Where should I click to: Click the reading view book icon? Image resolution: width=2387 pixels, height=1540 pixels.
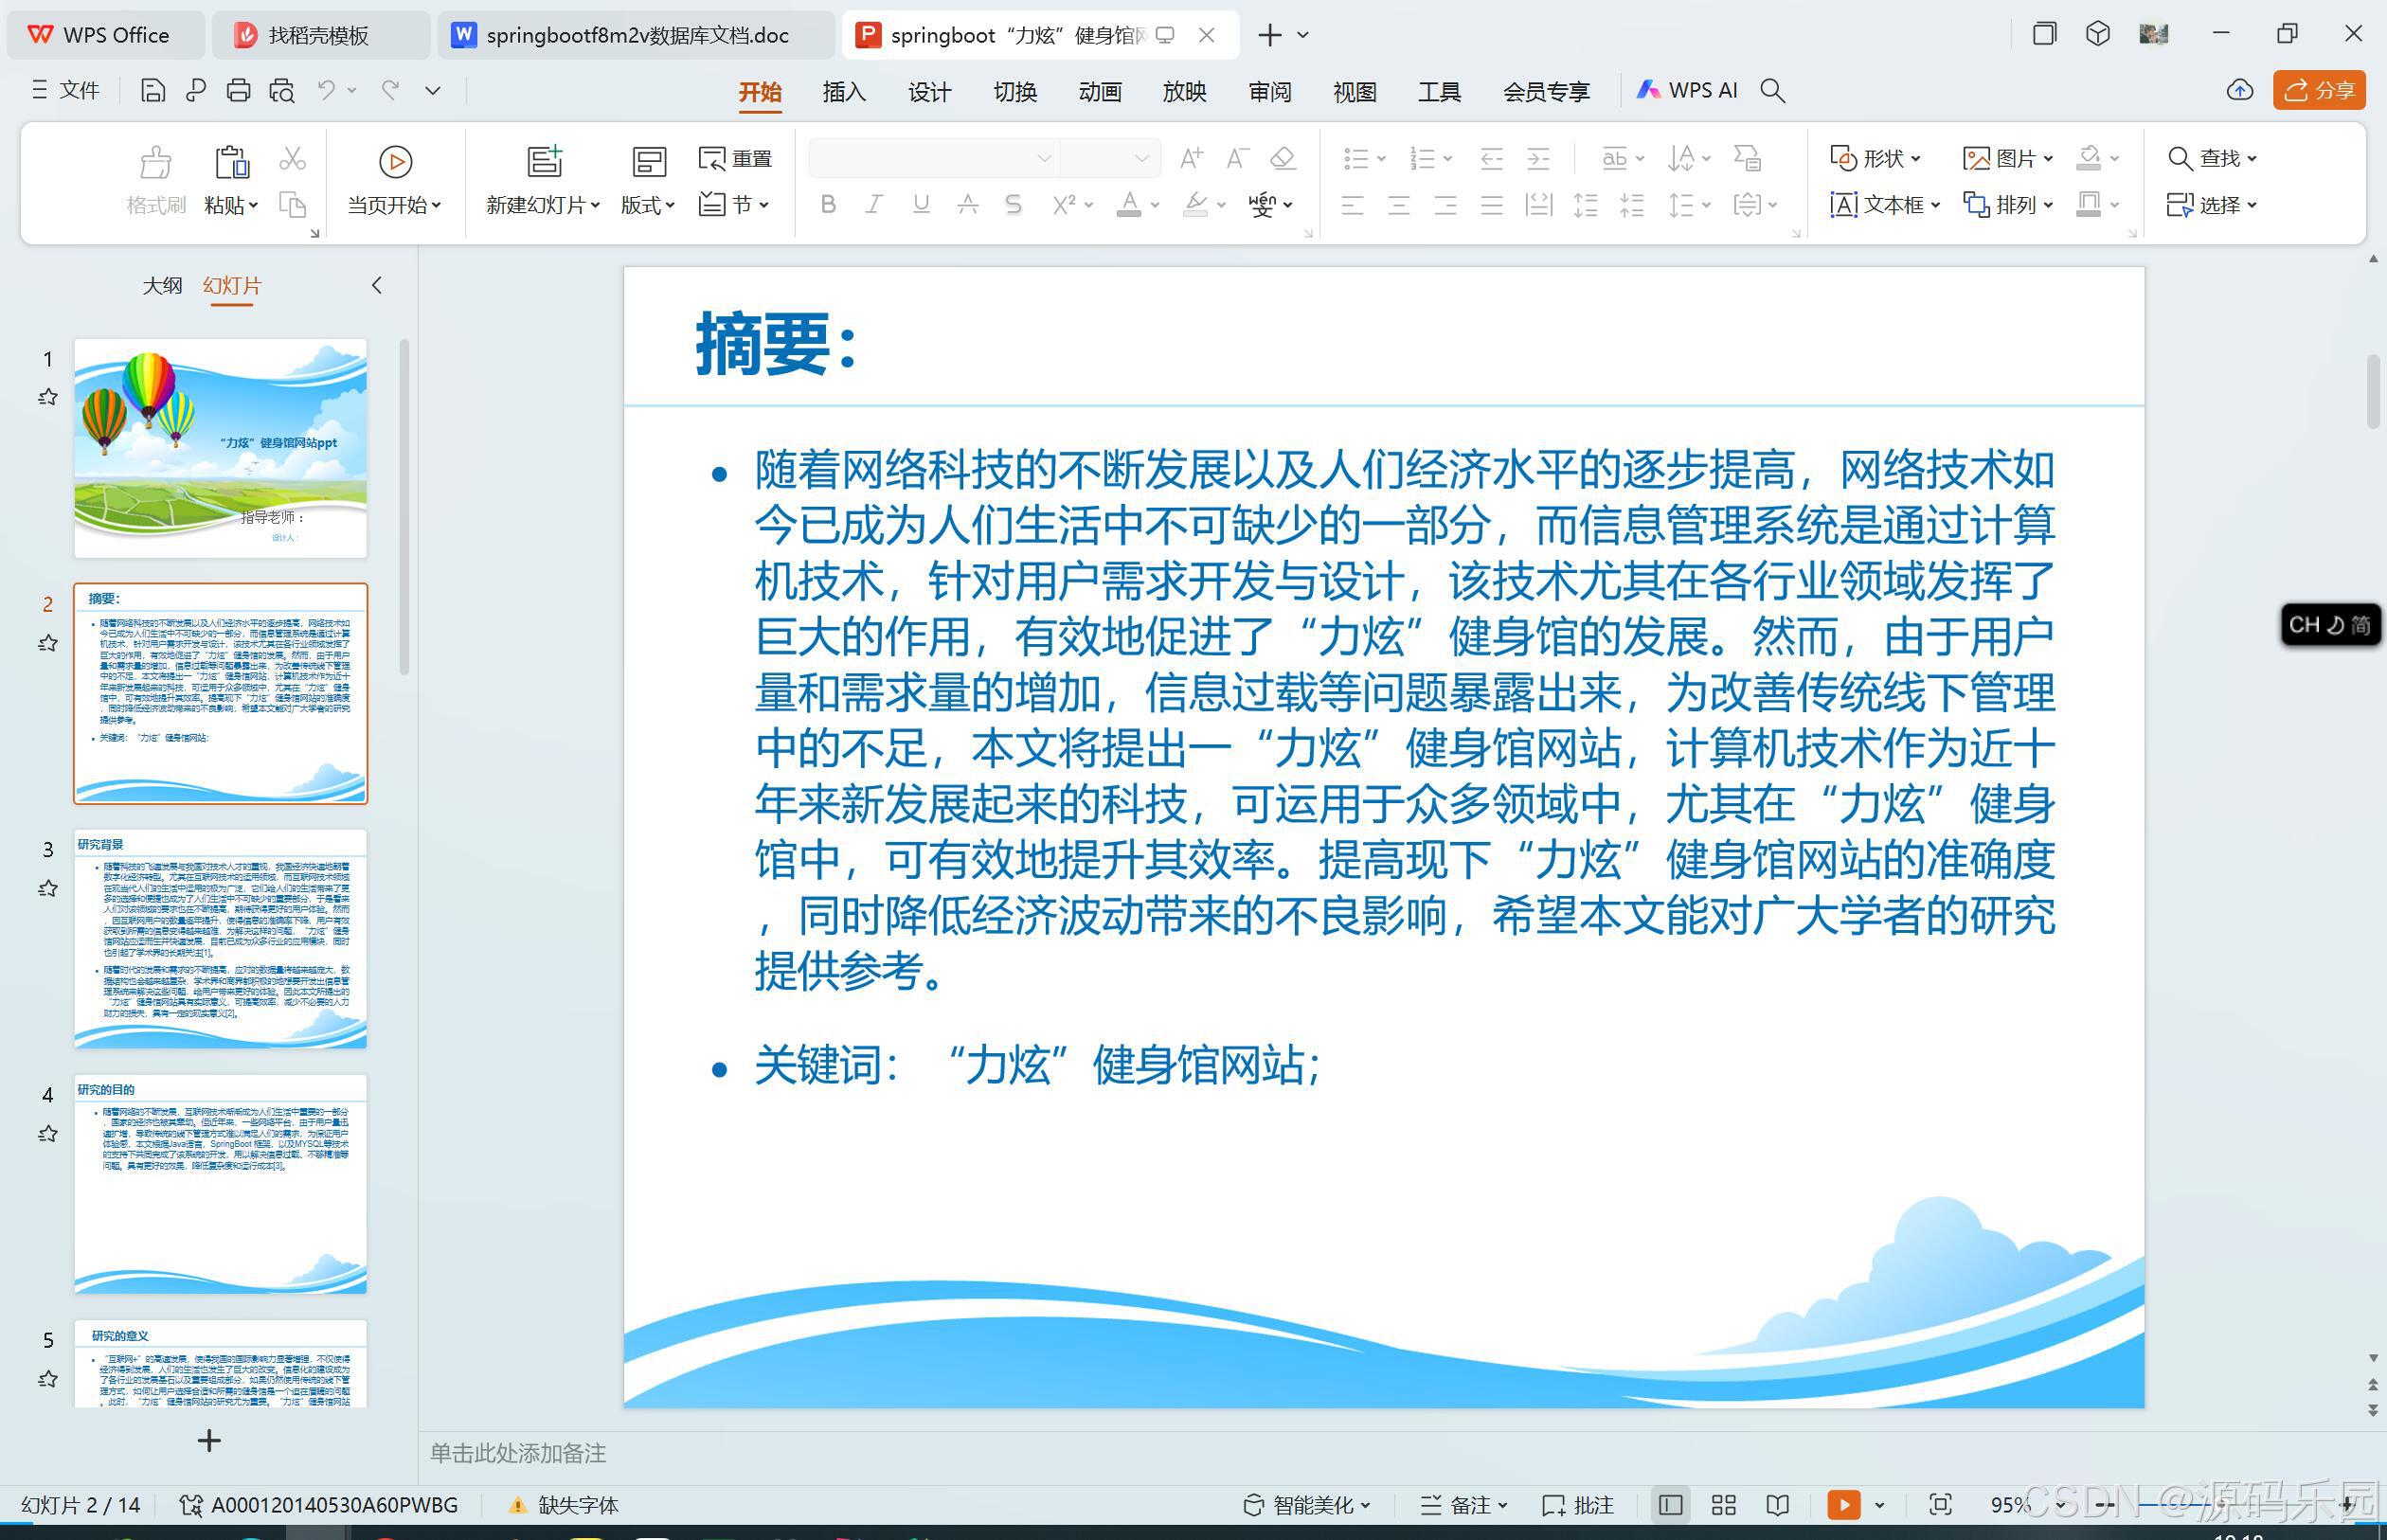click(1777, 1505)
